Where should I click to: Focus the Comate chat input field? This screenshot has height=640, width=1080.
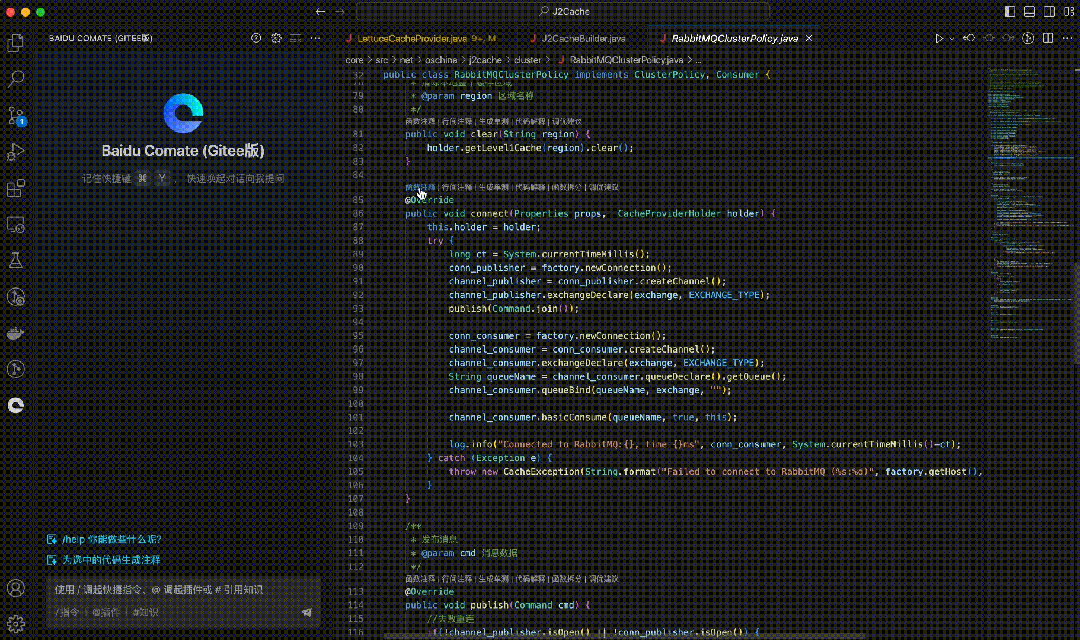point(183,590)
